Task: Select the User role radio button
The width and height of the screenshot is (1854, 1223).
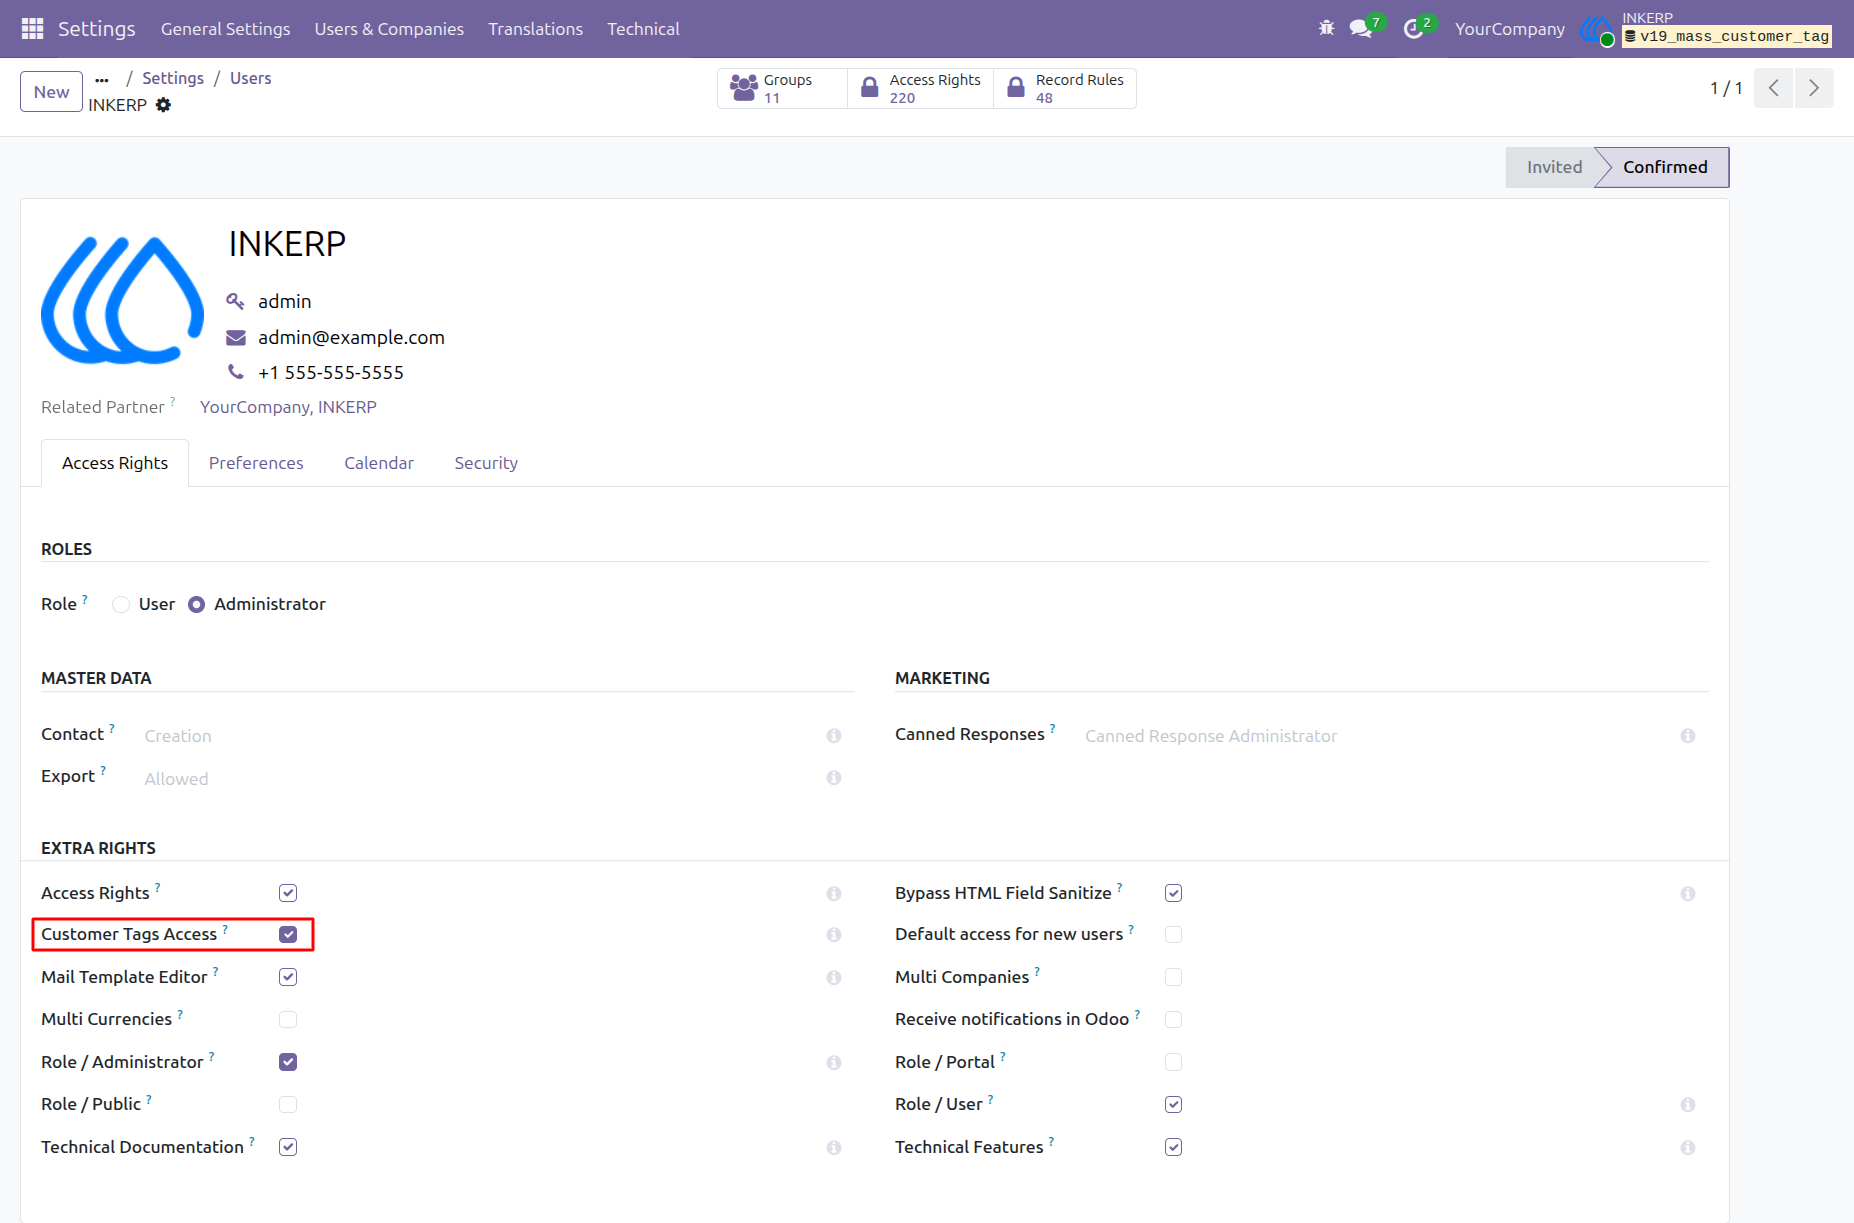Action: [121, 604]
